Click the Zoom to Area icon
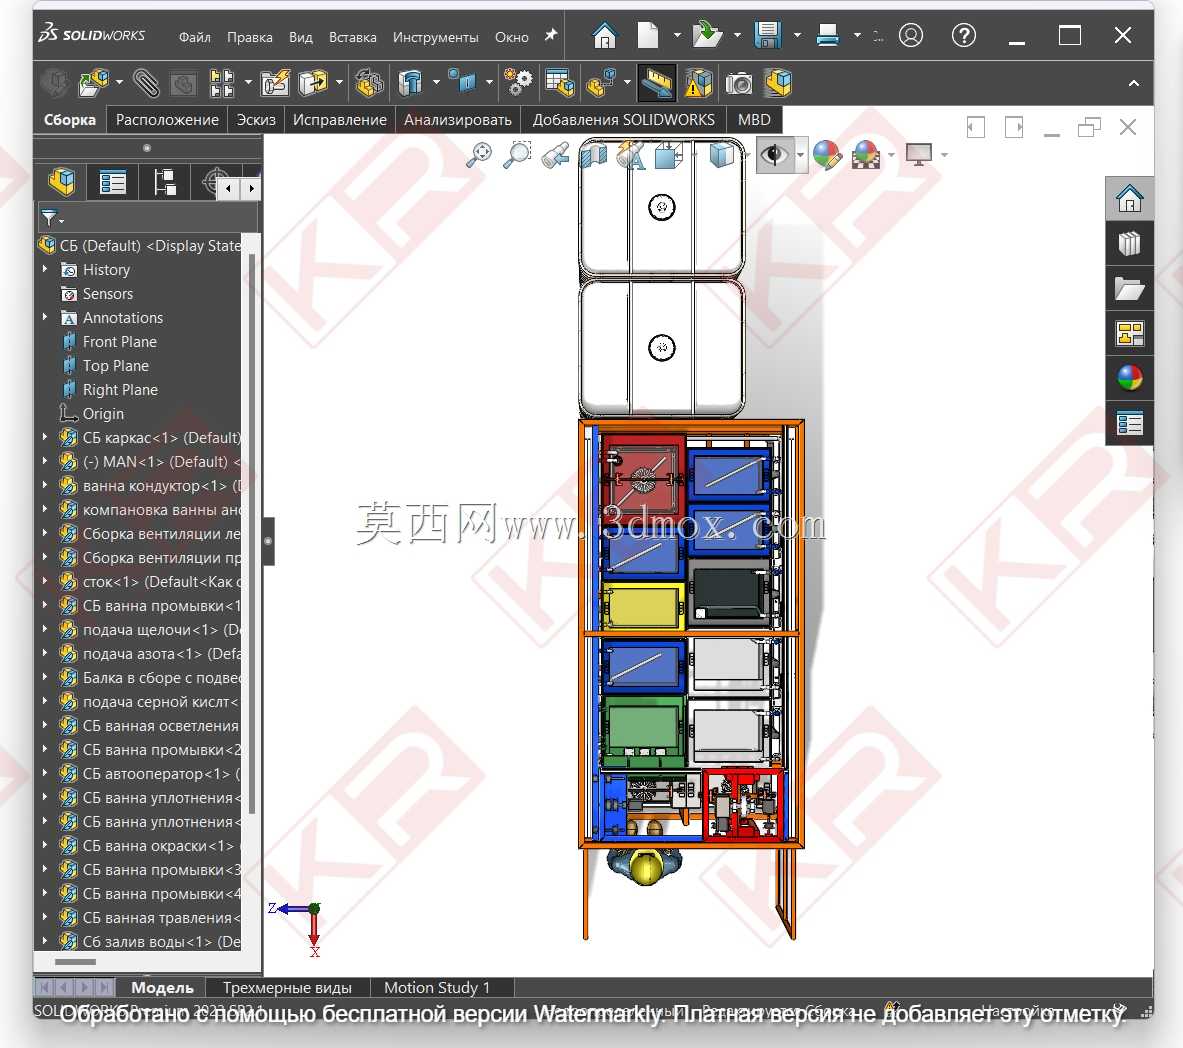 pos(517,155)
